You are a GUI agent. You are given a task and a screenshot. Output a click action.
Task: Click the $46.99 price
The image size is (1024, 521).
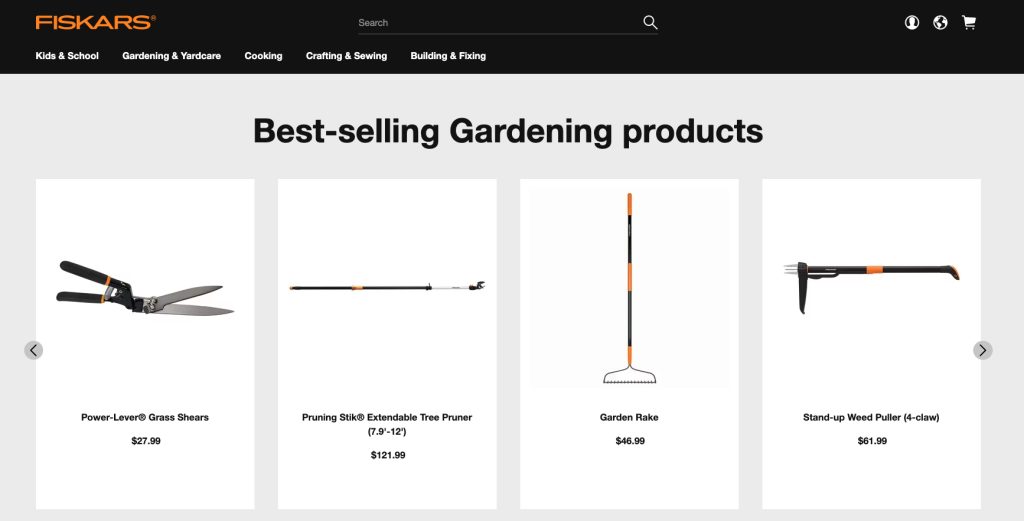click(630, 441)
